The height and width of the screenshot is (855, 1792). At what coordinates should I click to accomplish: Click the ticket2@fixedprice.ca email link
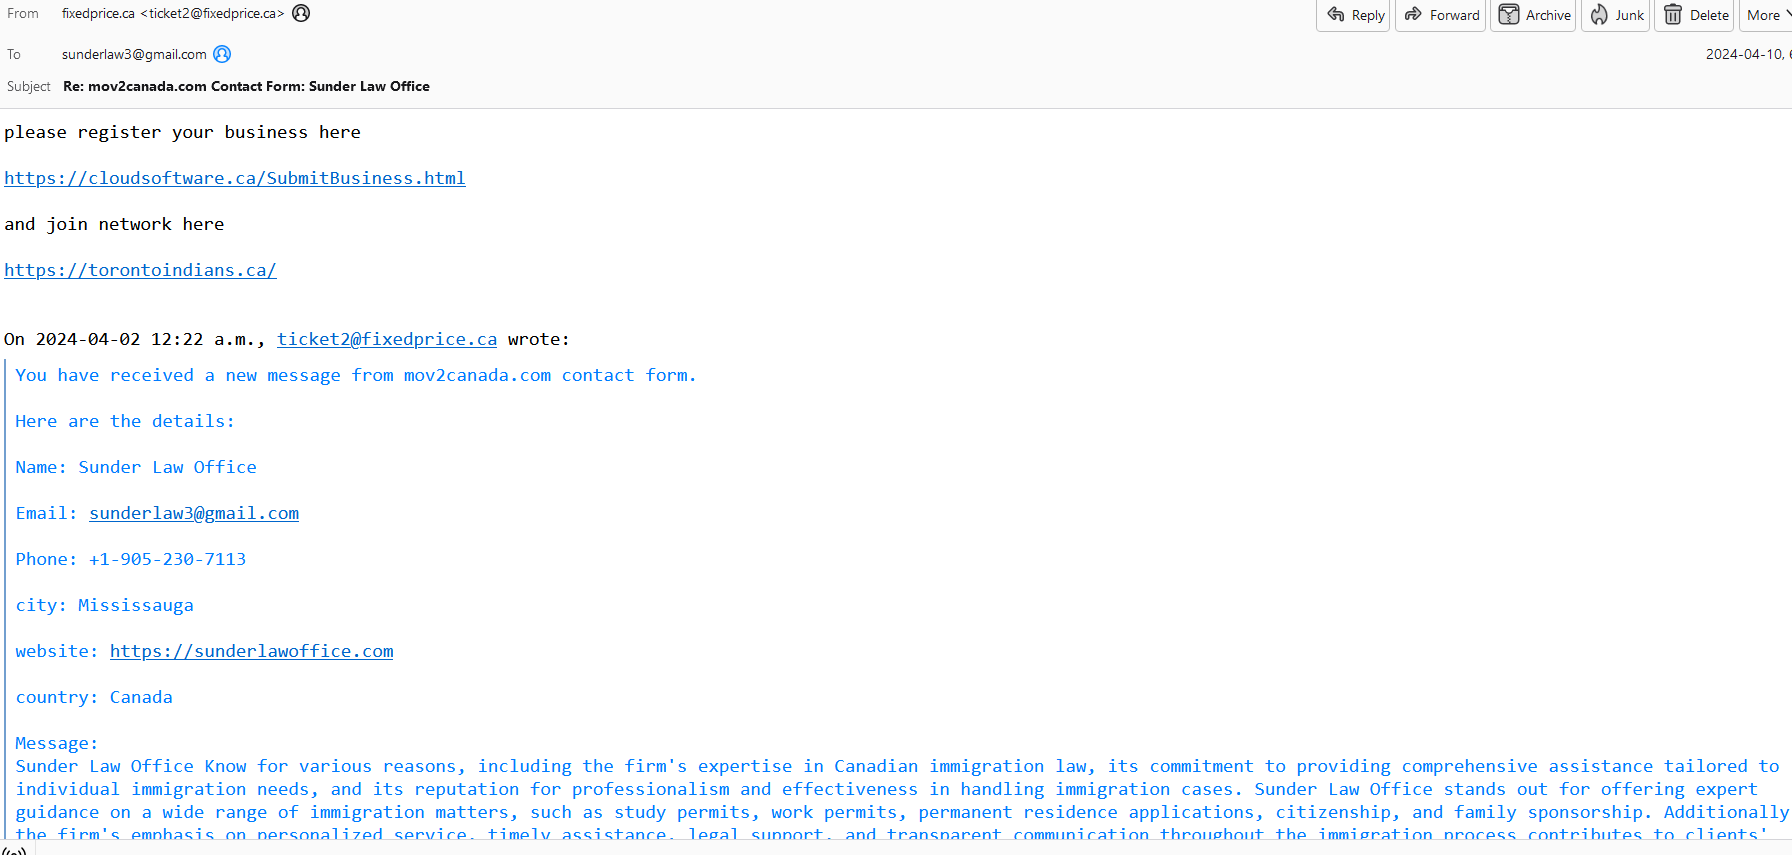click(x=387, y=339)
